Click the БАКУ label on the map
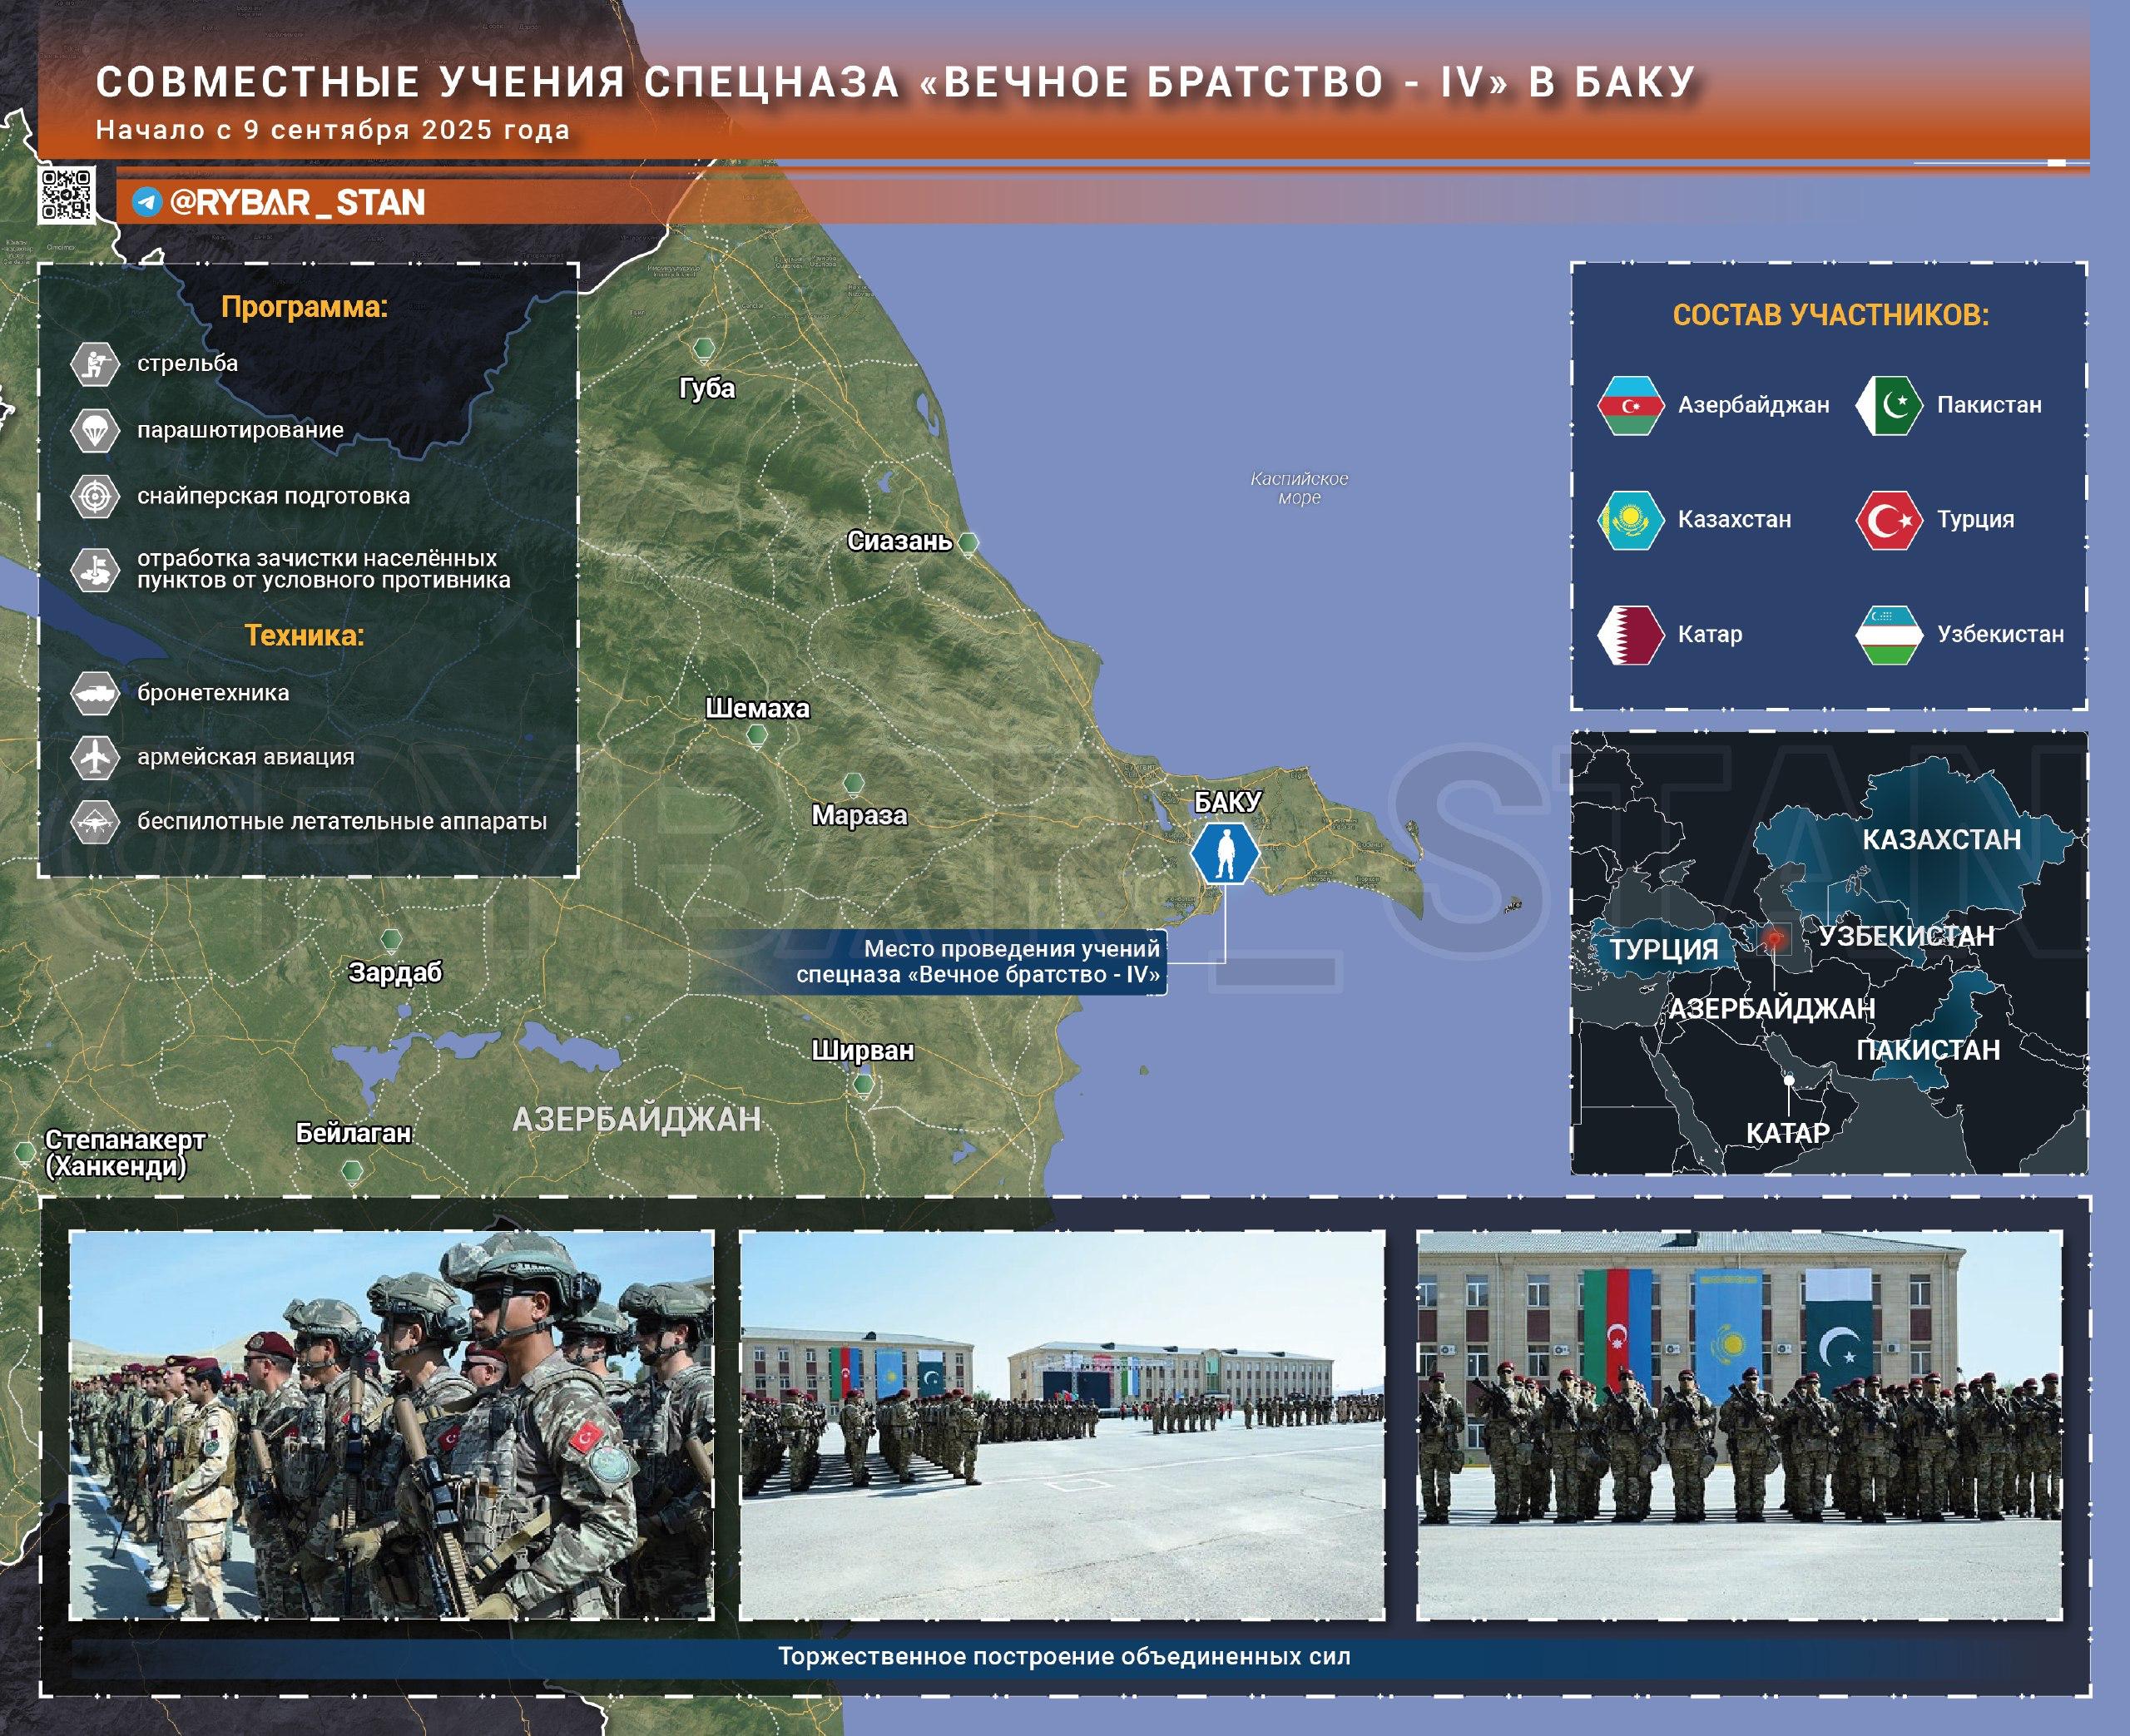Screen dimensions: 2130x1736 (x=1228, y=802)
